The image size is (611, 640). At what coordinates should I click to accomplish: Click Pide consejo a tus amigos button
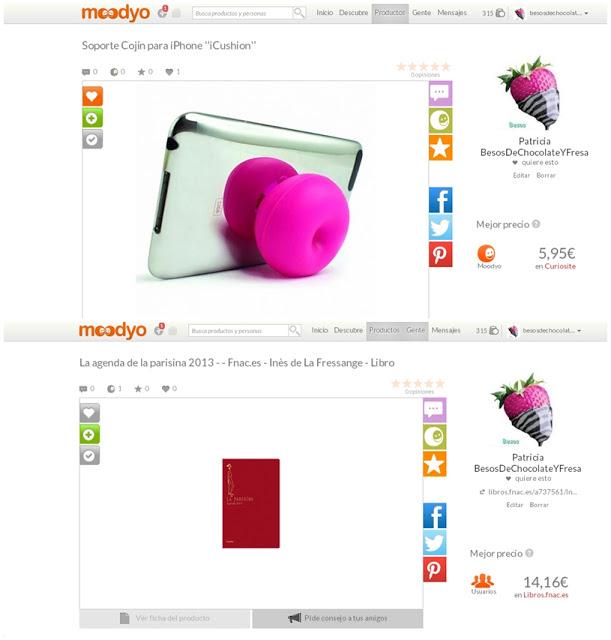[338, 618]
